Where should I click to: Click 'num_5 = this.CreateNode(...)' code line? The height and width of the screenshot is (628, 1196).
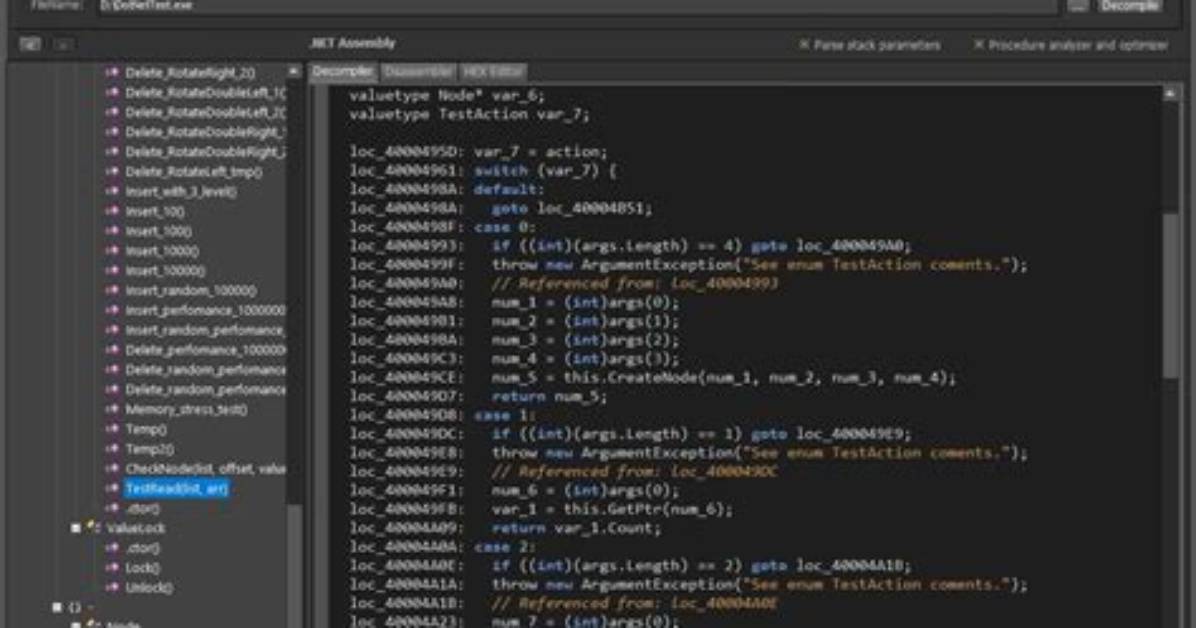724,378
